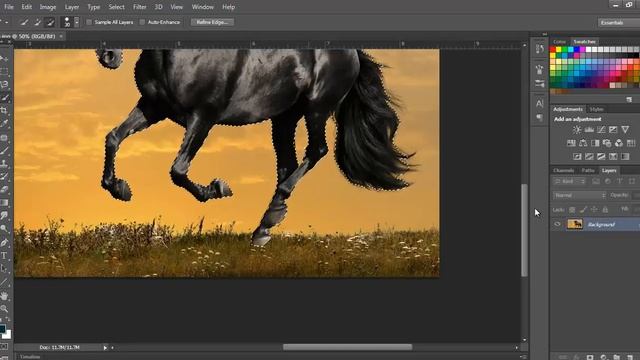Click the vertical canvas scrollbar
Viewport: 640px width, 360px height.
[x=524, y=230]
